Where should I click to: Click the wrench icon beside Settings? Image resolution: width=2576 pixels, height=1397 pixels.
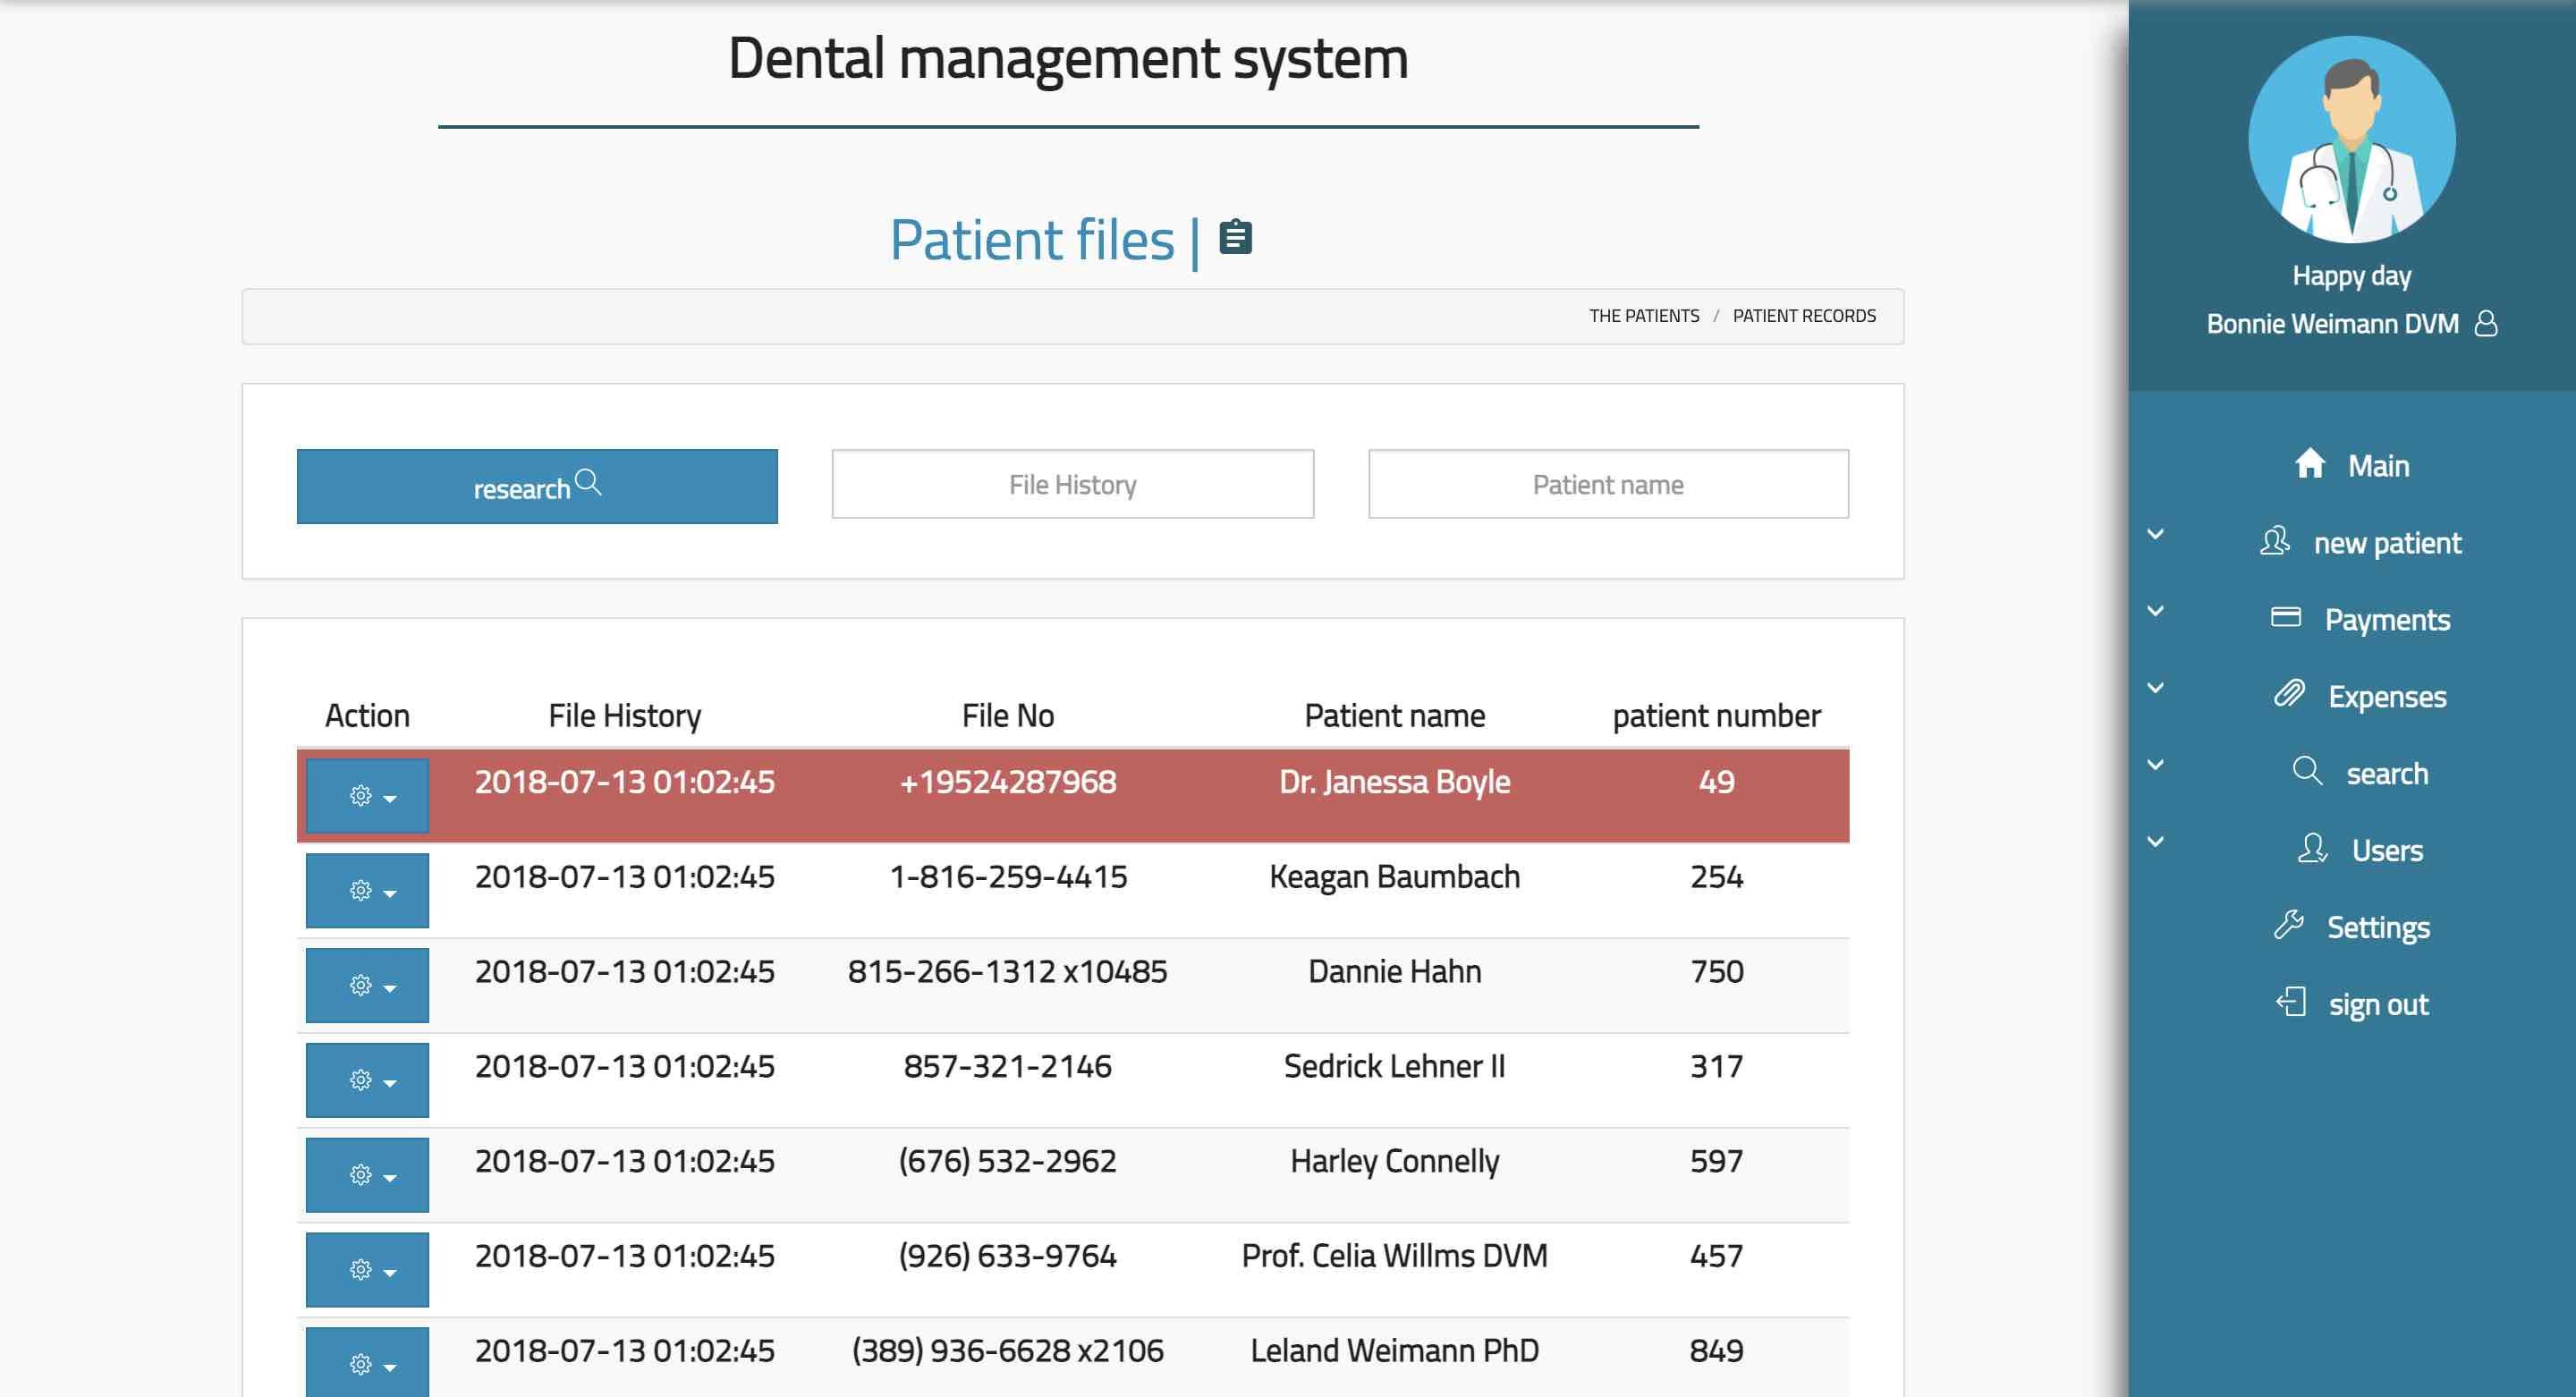point(2288,925)
